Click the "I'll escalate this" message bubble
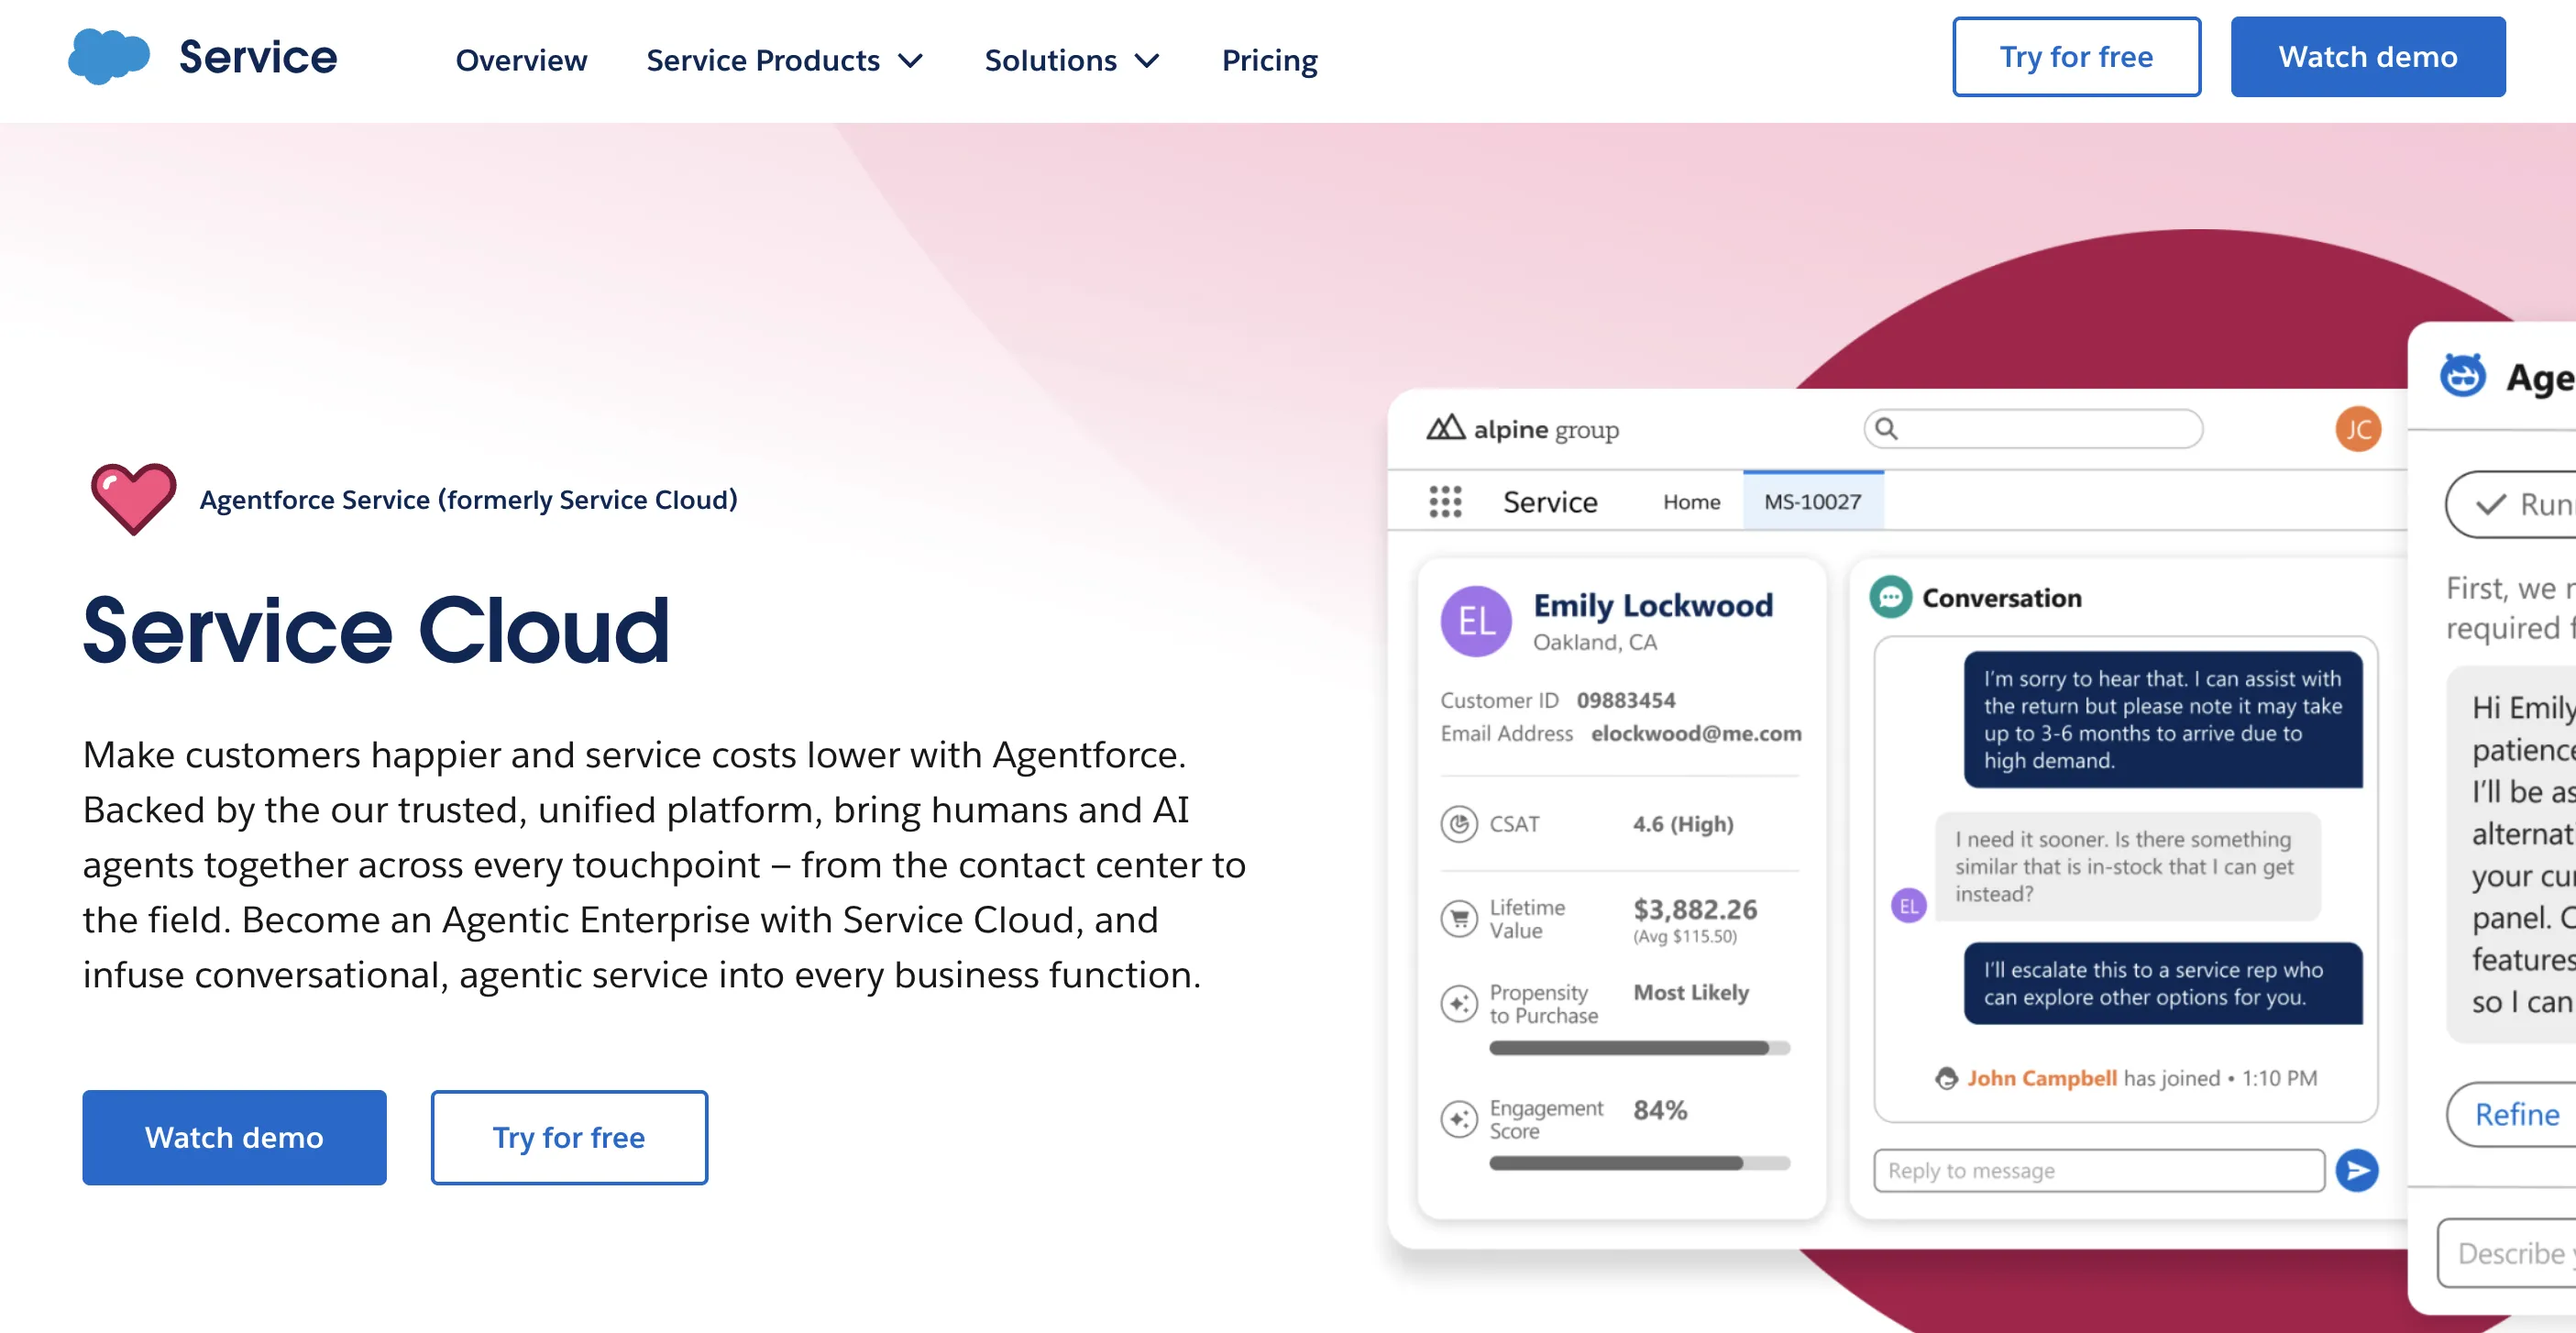This screenshot has width=2576, height=1333. [2163, 983]
